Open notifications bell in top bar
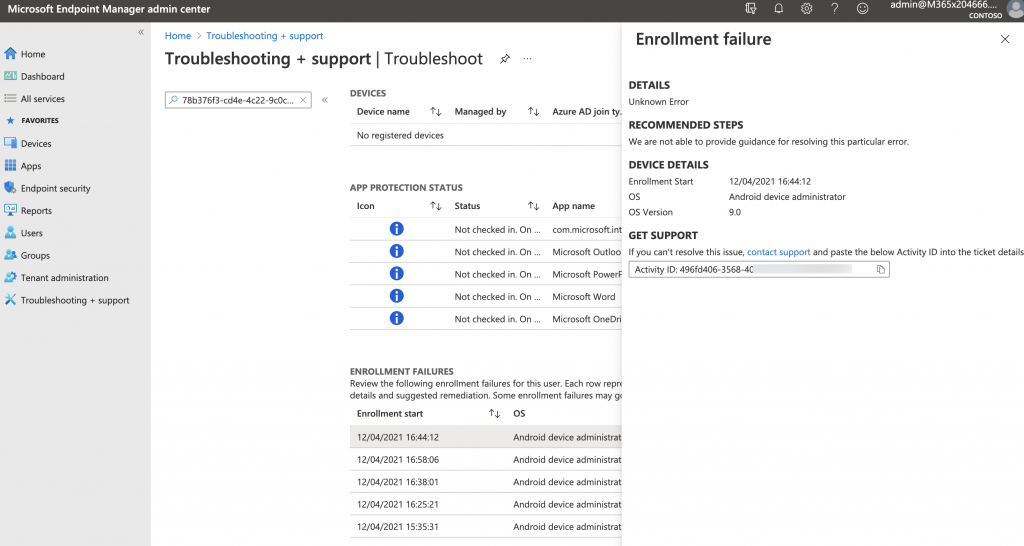This screenshot has width=1024, height=546. tap(778, 8)
